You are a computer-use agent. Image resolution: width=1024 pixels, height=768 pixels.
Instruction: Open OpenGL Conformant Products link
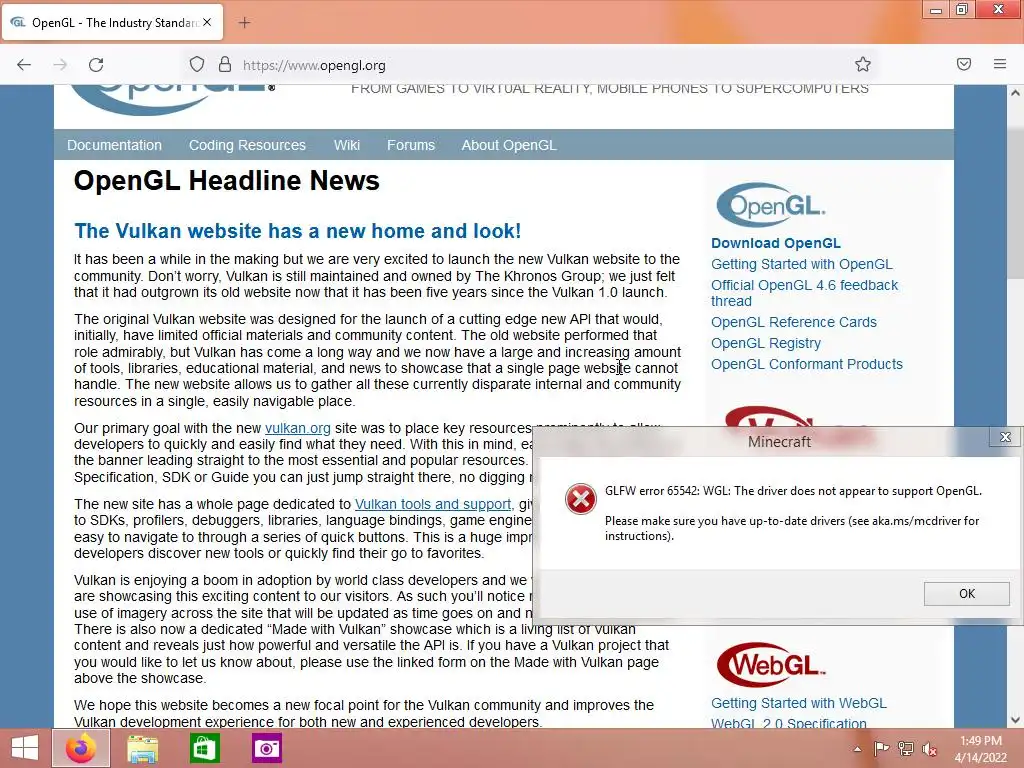[807, 364]
